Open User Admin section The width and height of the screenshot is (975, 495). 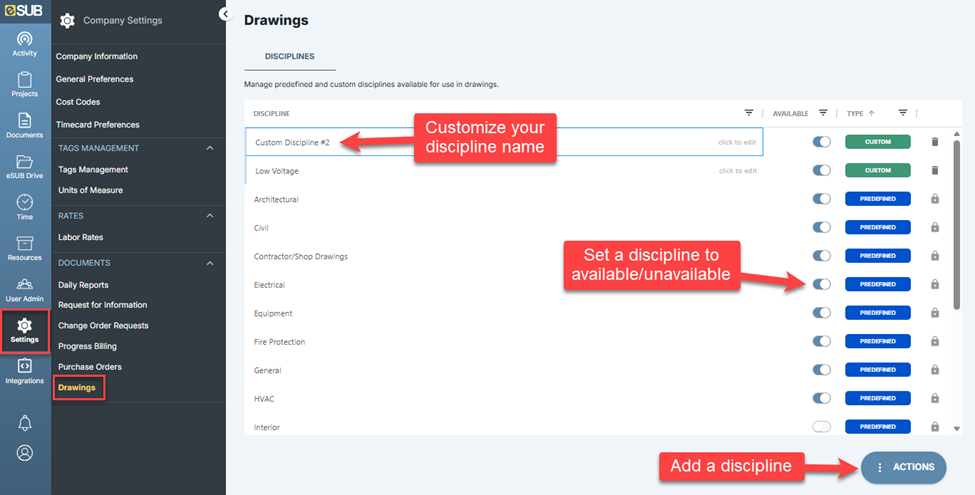point(25,289)
